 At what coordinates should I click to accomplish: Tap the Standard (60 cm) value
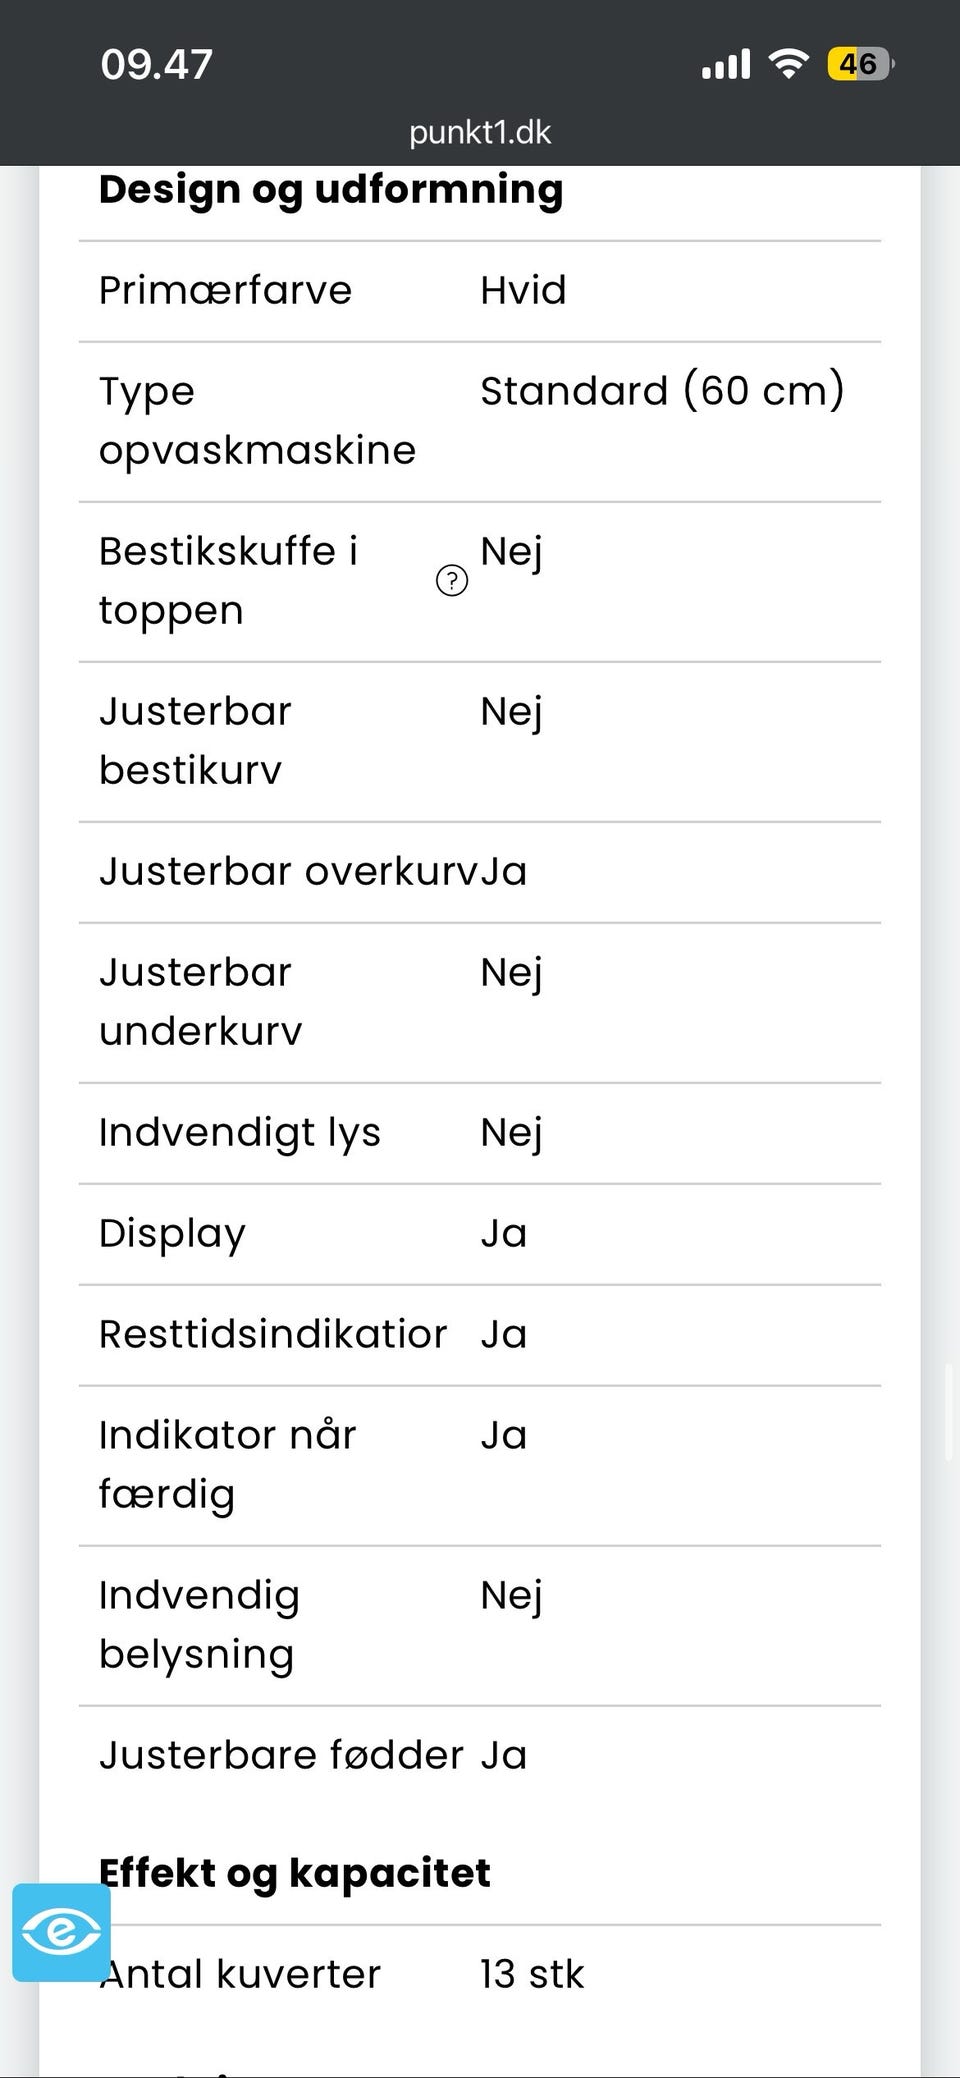point(662,391)
